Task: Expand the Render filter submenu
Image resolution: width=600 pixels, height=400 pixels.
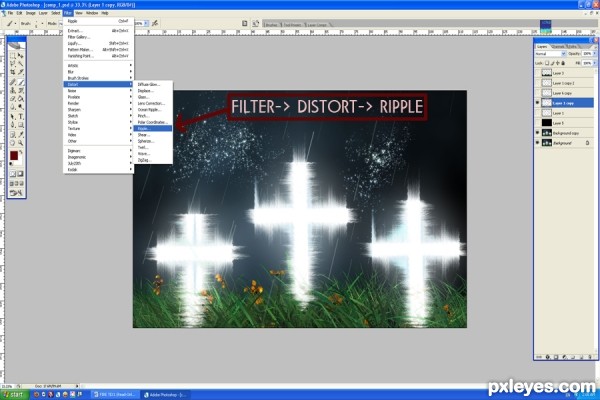Action: pos(98,103)
